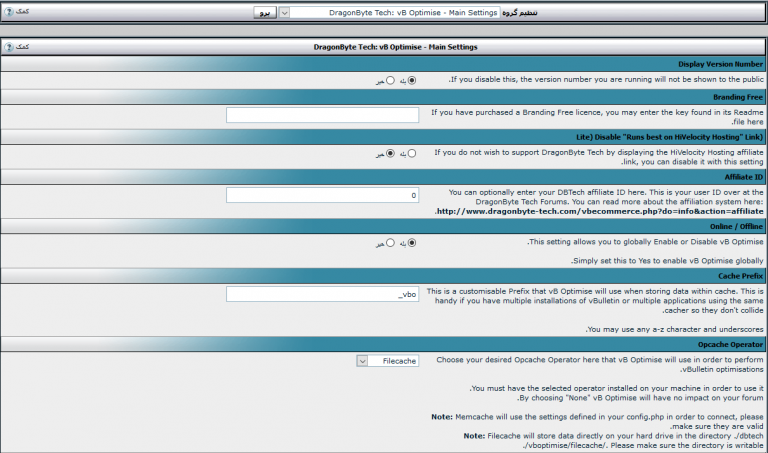Open the dragonbyte-tech affiliate info link
The width and height of the screenshot is (768, 453).
[x=600, y=212]
